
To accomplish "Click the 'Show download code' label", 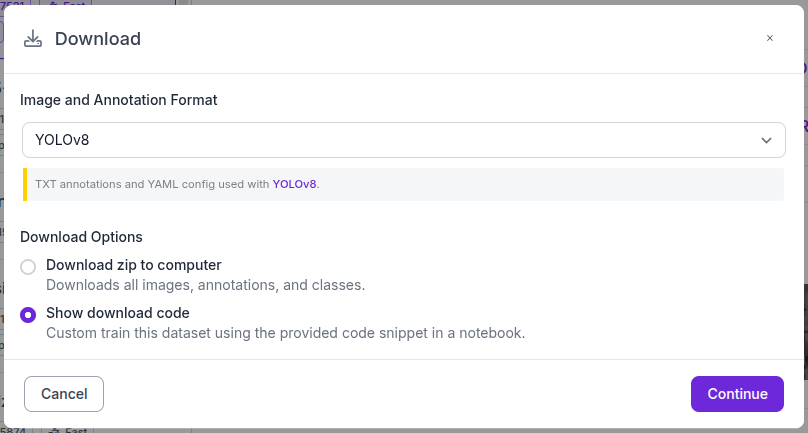I will [x=117, y=313].
